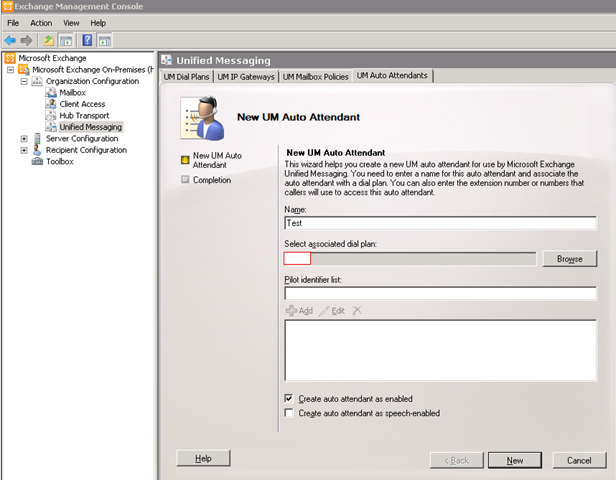
Task: Click the Server Configuration node icon
Action: [x=37, y=138]
